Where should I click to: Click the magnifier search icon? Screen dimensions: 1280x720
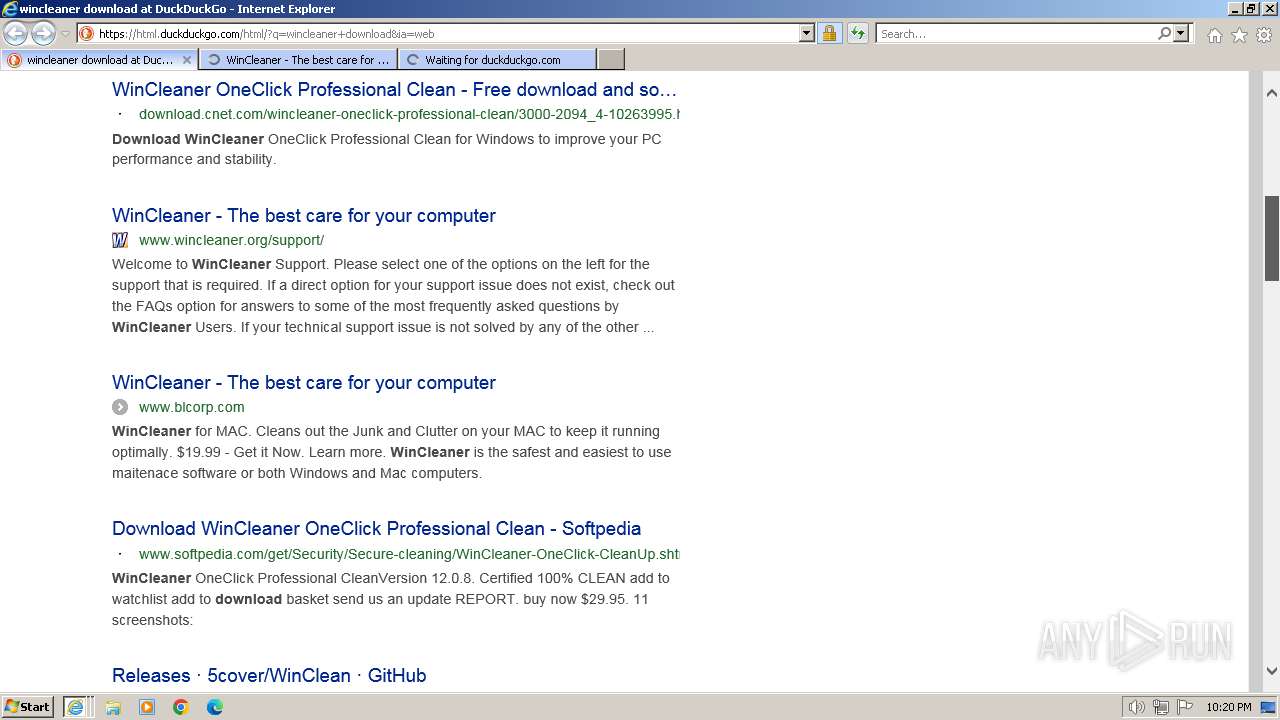[1164, 33]
